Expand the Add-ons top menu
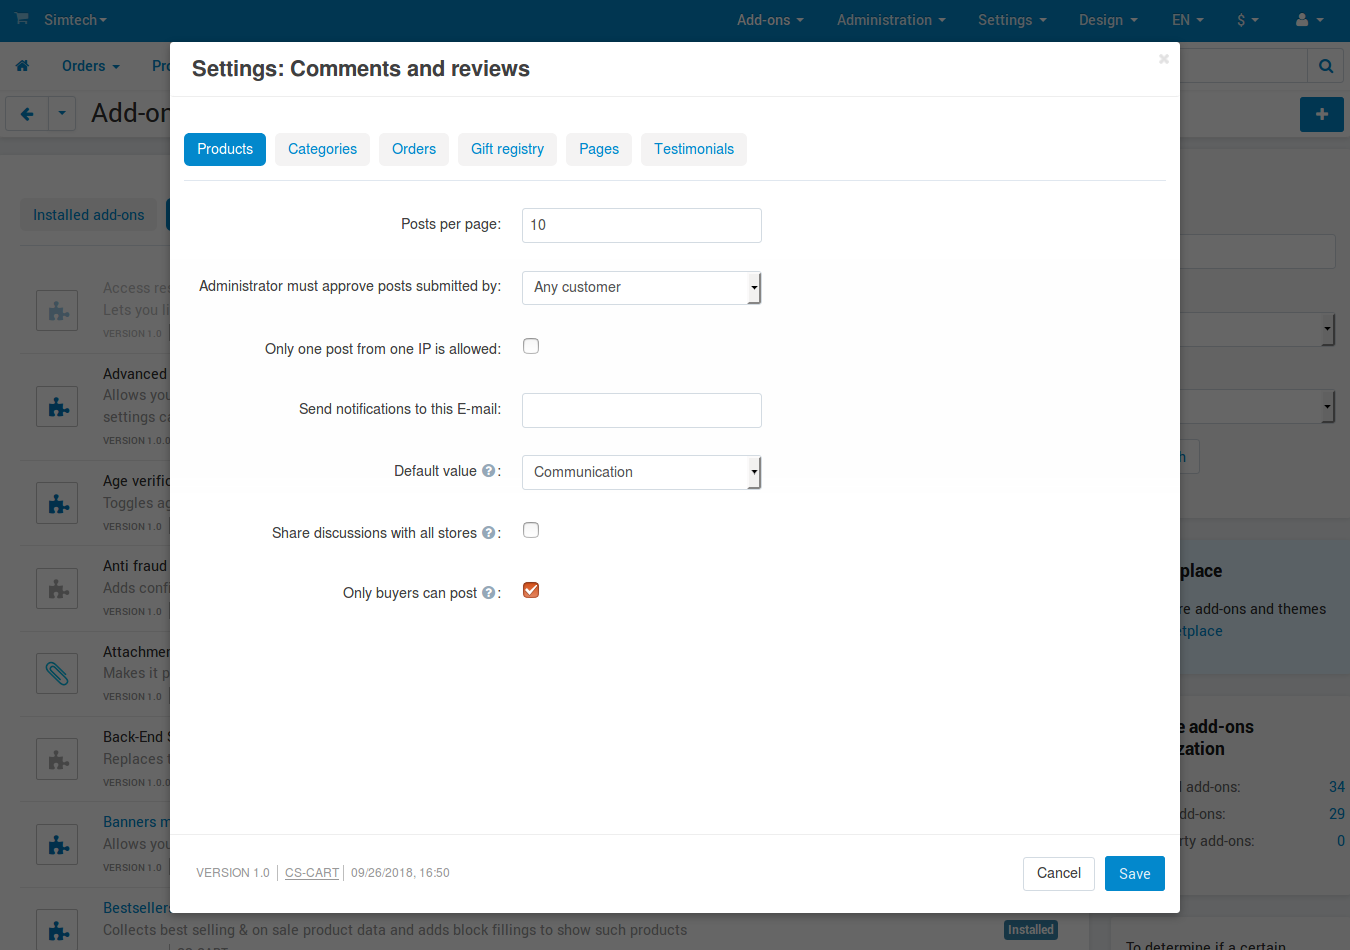The height and width of the screenshot is (950, 1350). [x=770, y=20]
